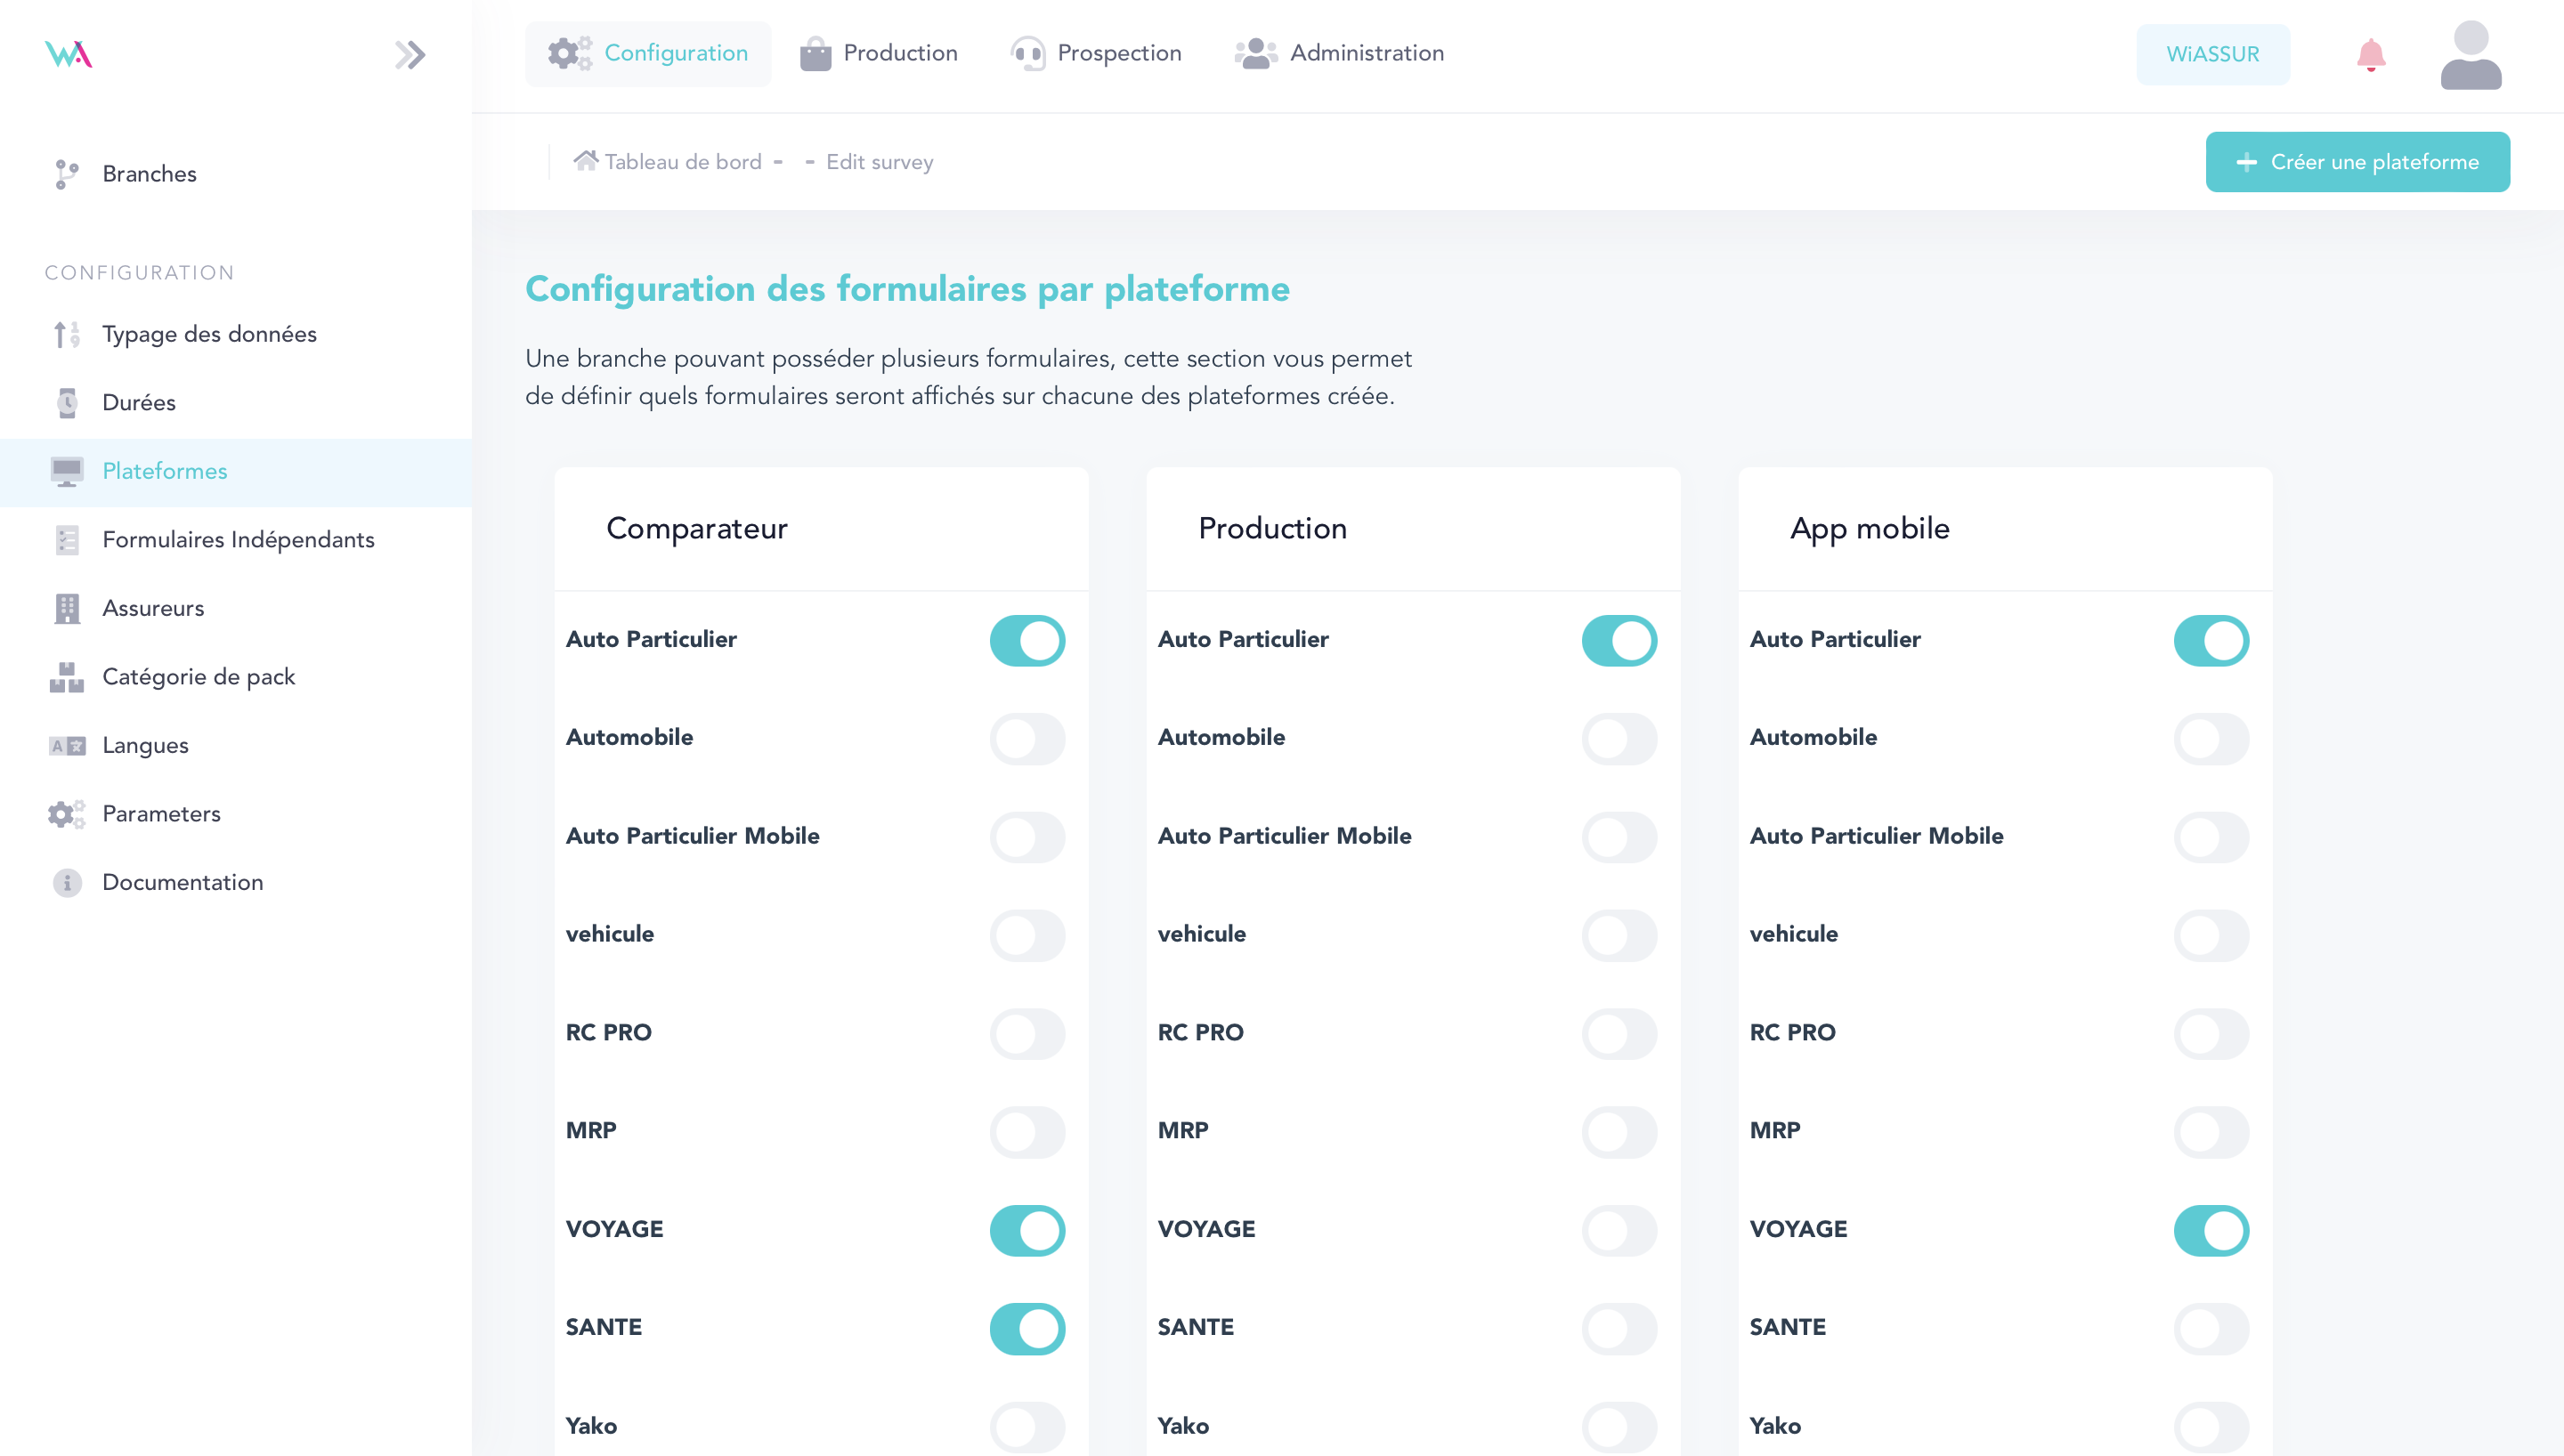Screen dimensions: 2564x1456
Task: Turn on RC PRO for Comparateur
Action: 1027,1033
